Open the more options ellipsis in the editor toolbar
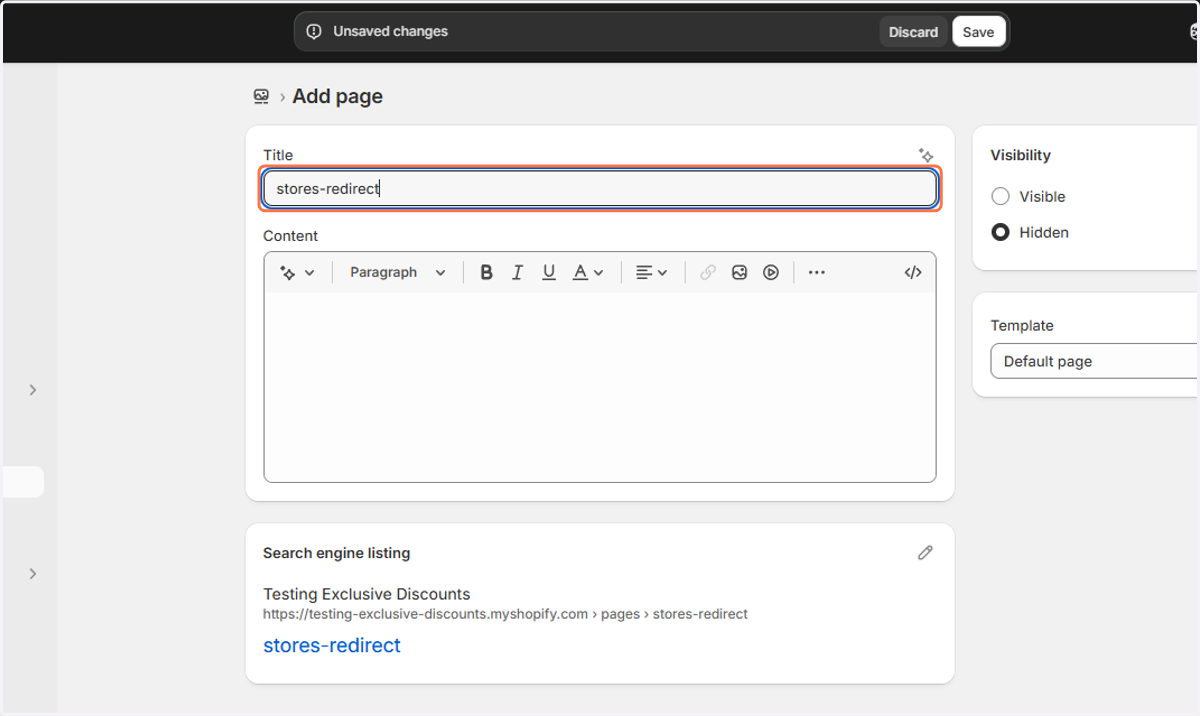 (817, 272)
